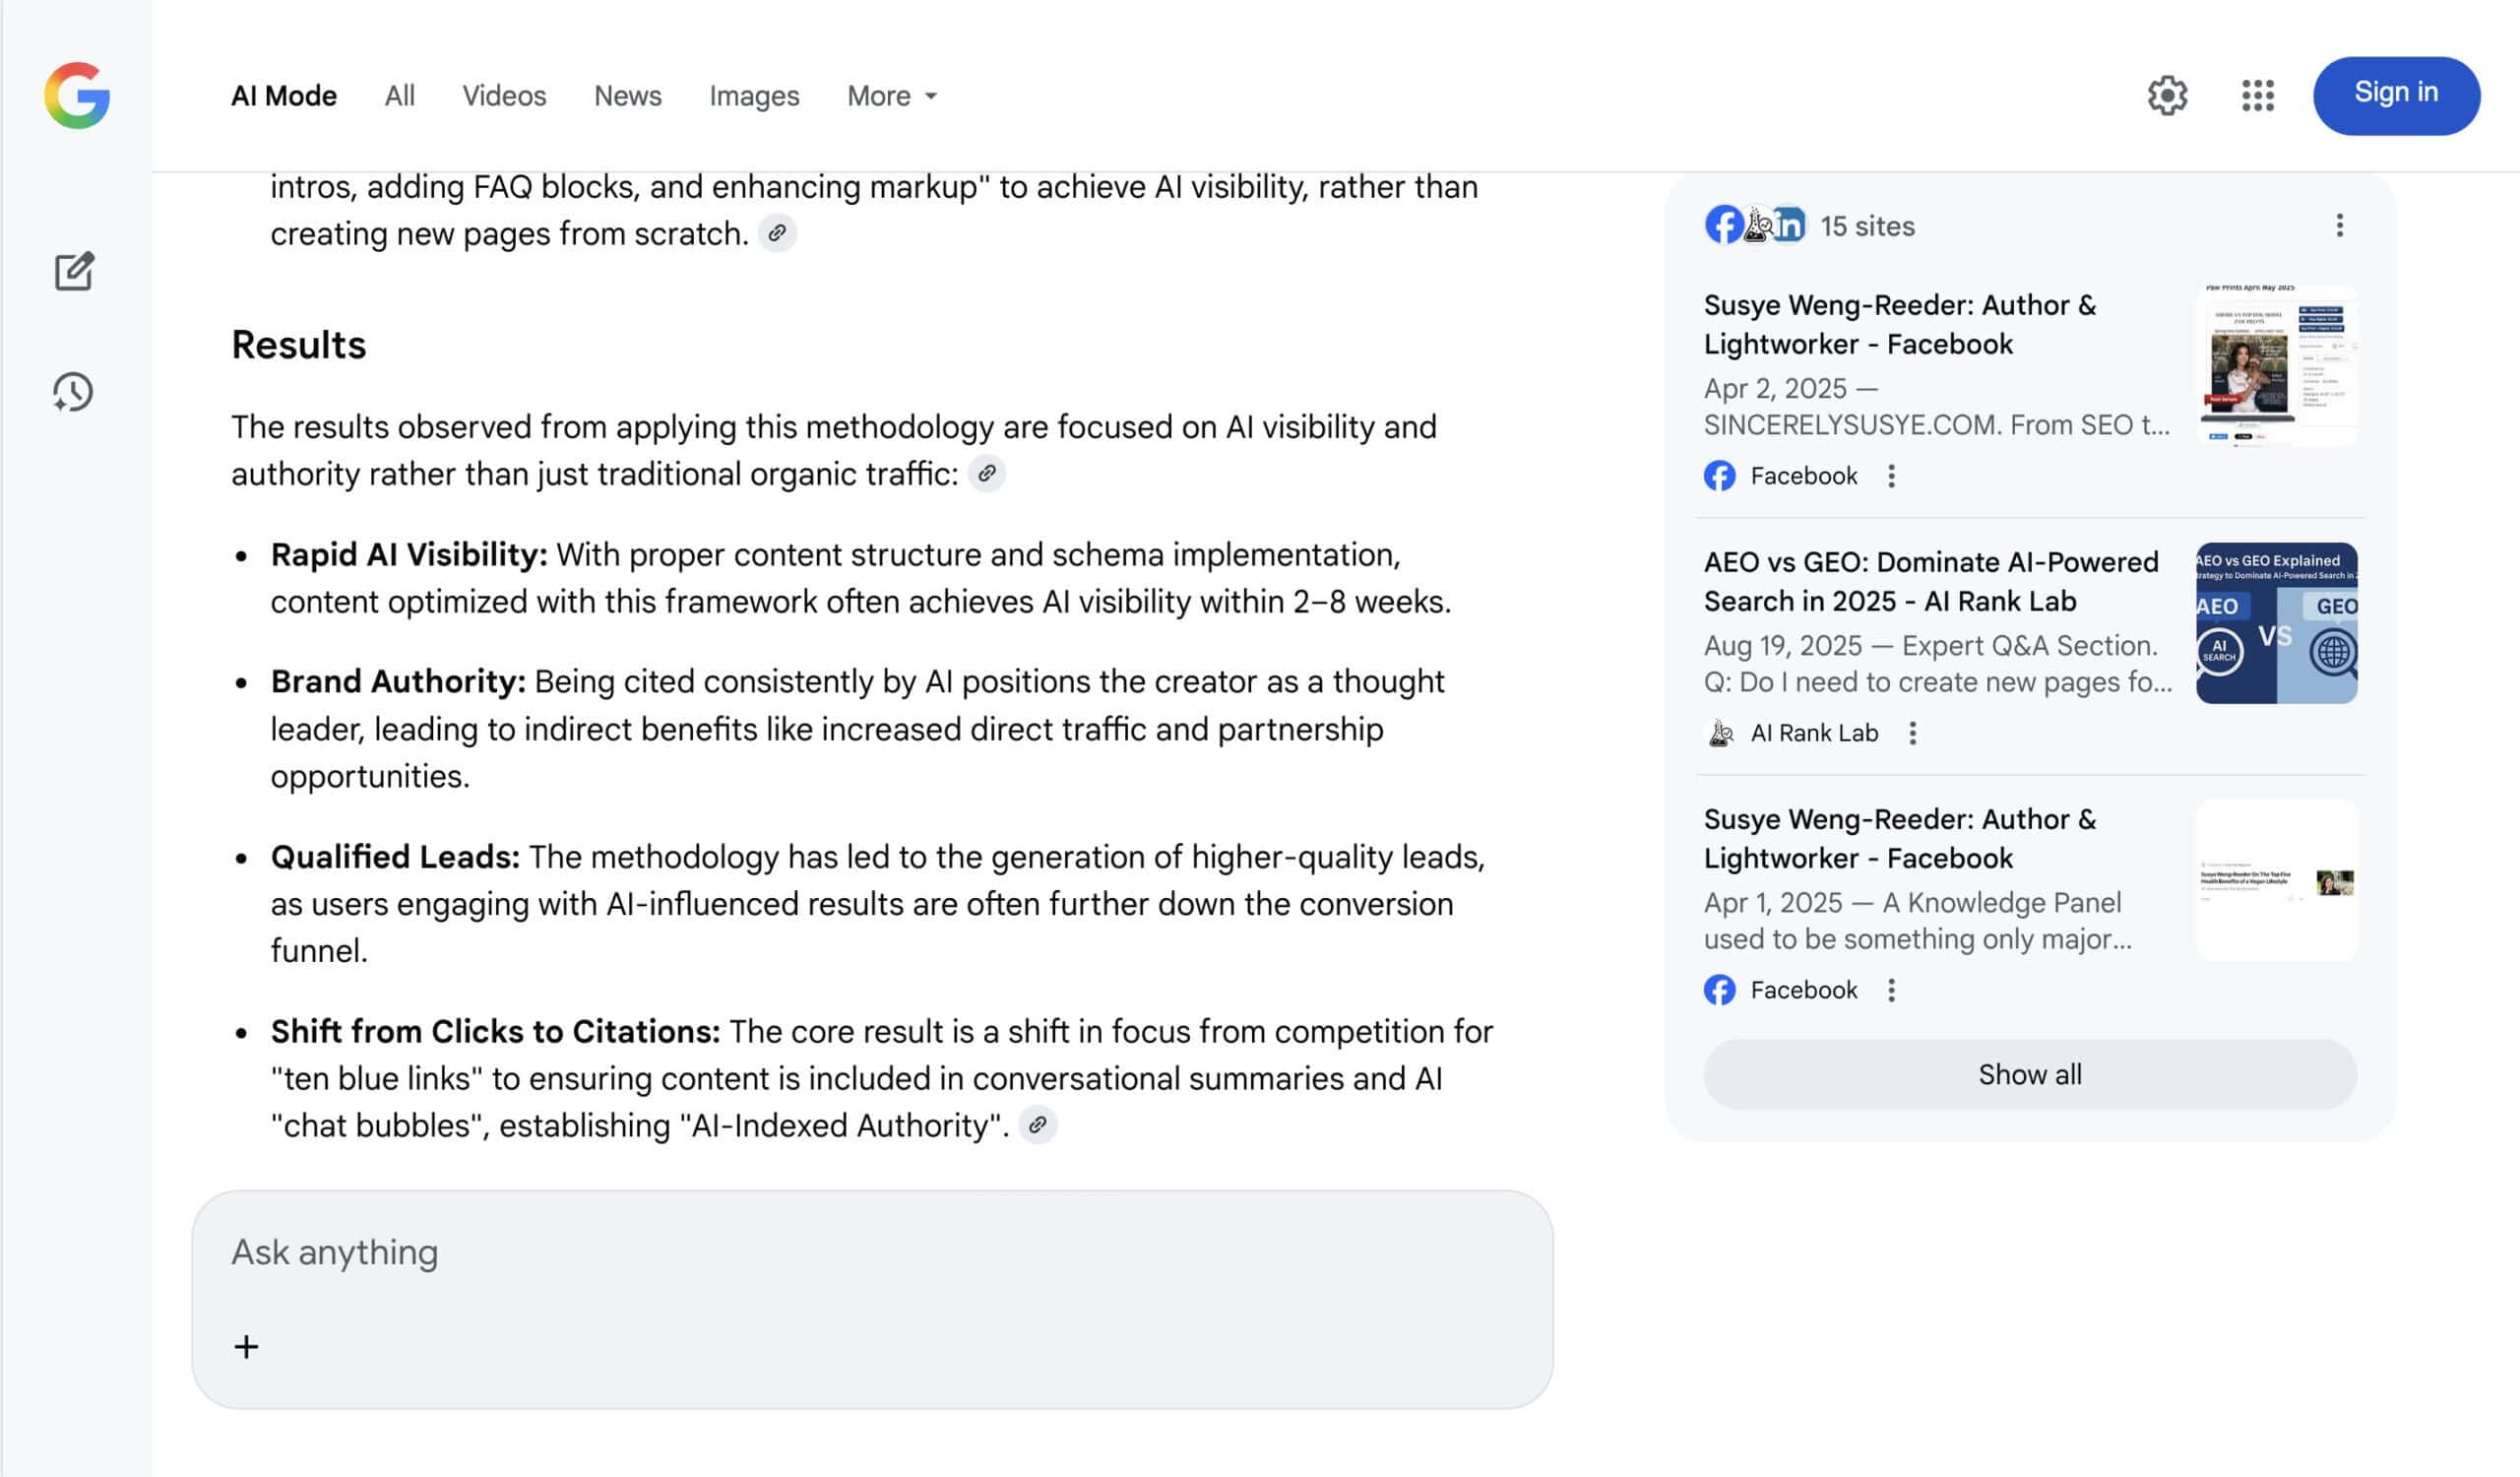2520x1477 pixels.
Task: Switch to the News tab
Action: click(627, 96)
